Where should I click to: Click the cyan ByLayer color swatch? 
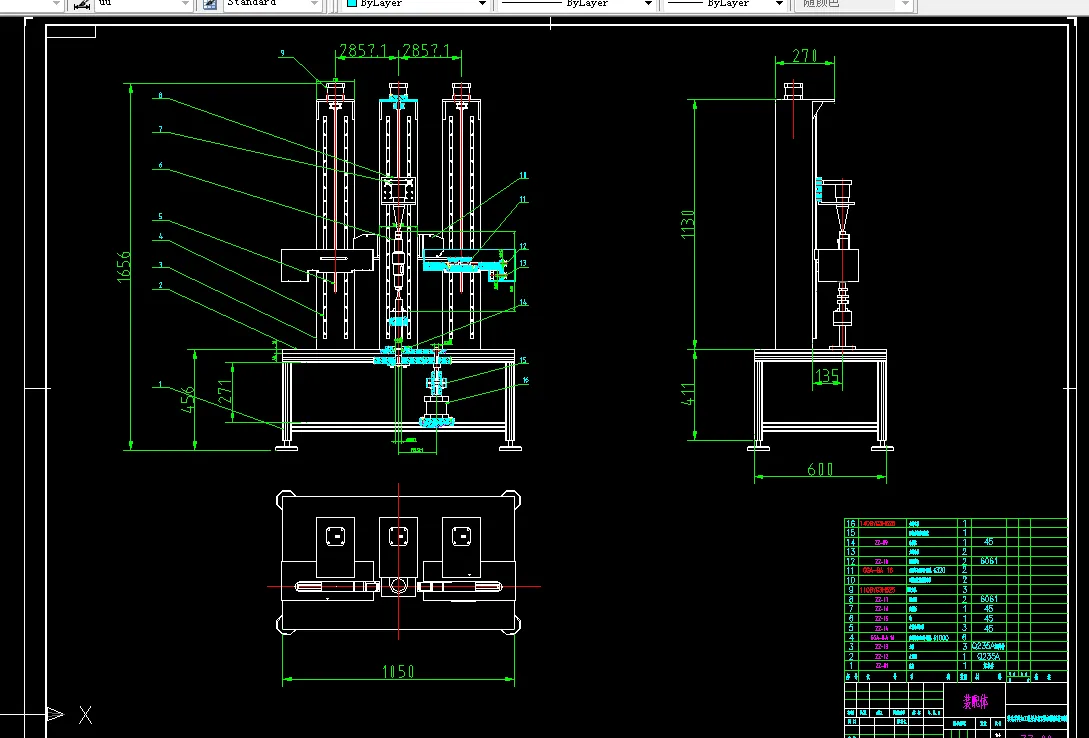[351, 3]
